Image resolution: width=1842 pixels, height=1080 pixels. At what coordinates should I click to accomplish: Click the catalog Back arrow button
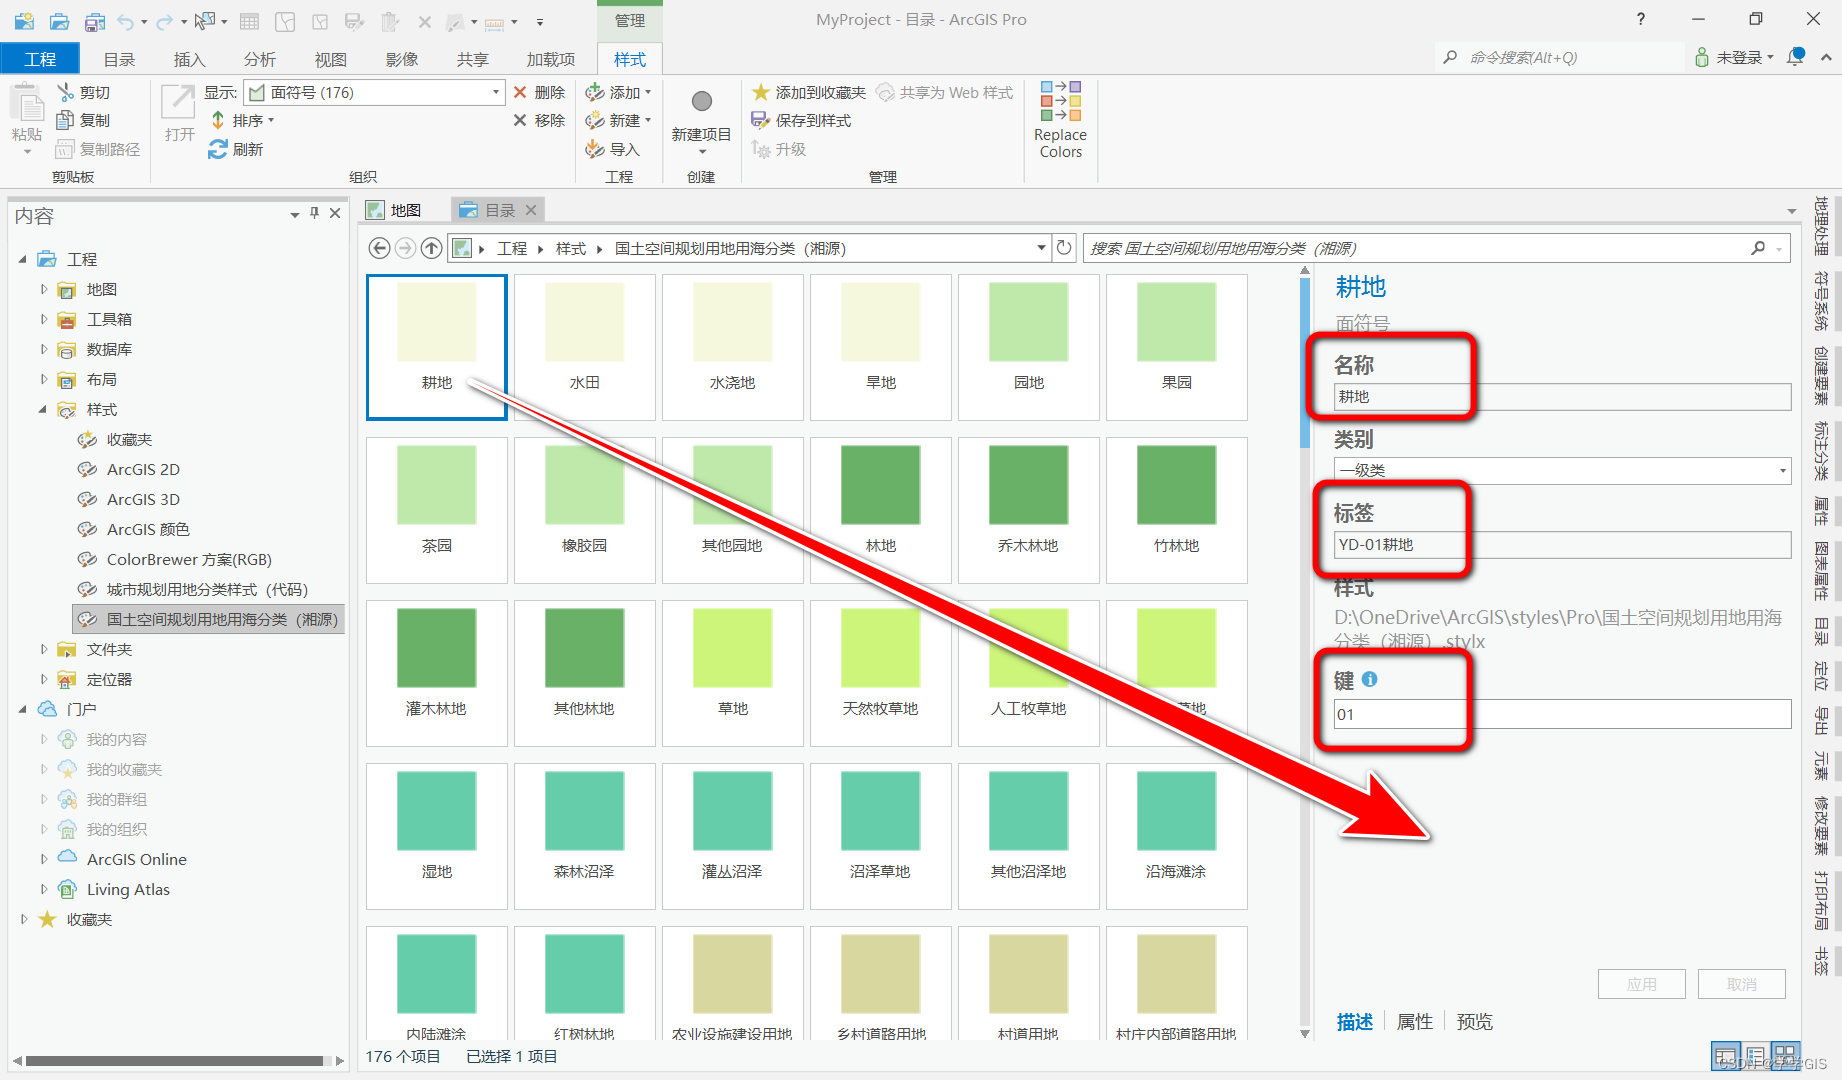tap(379, 248)
